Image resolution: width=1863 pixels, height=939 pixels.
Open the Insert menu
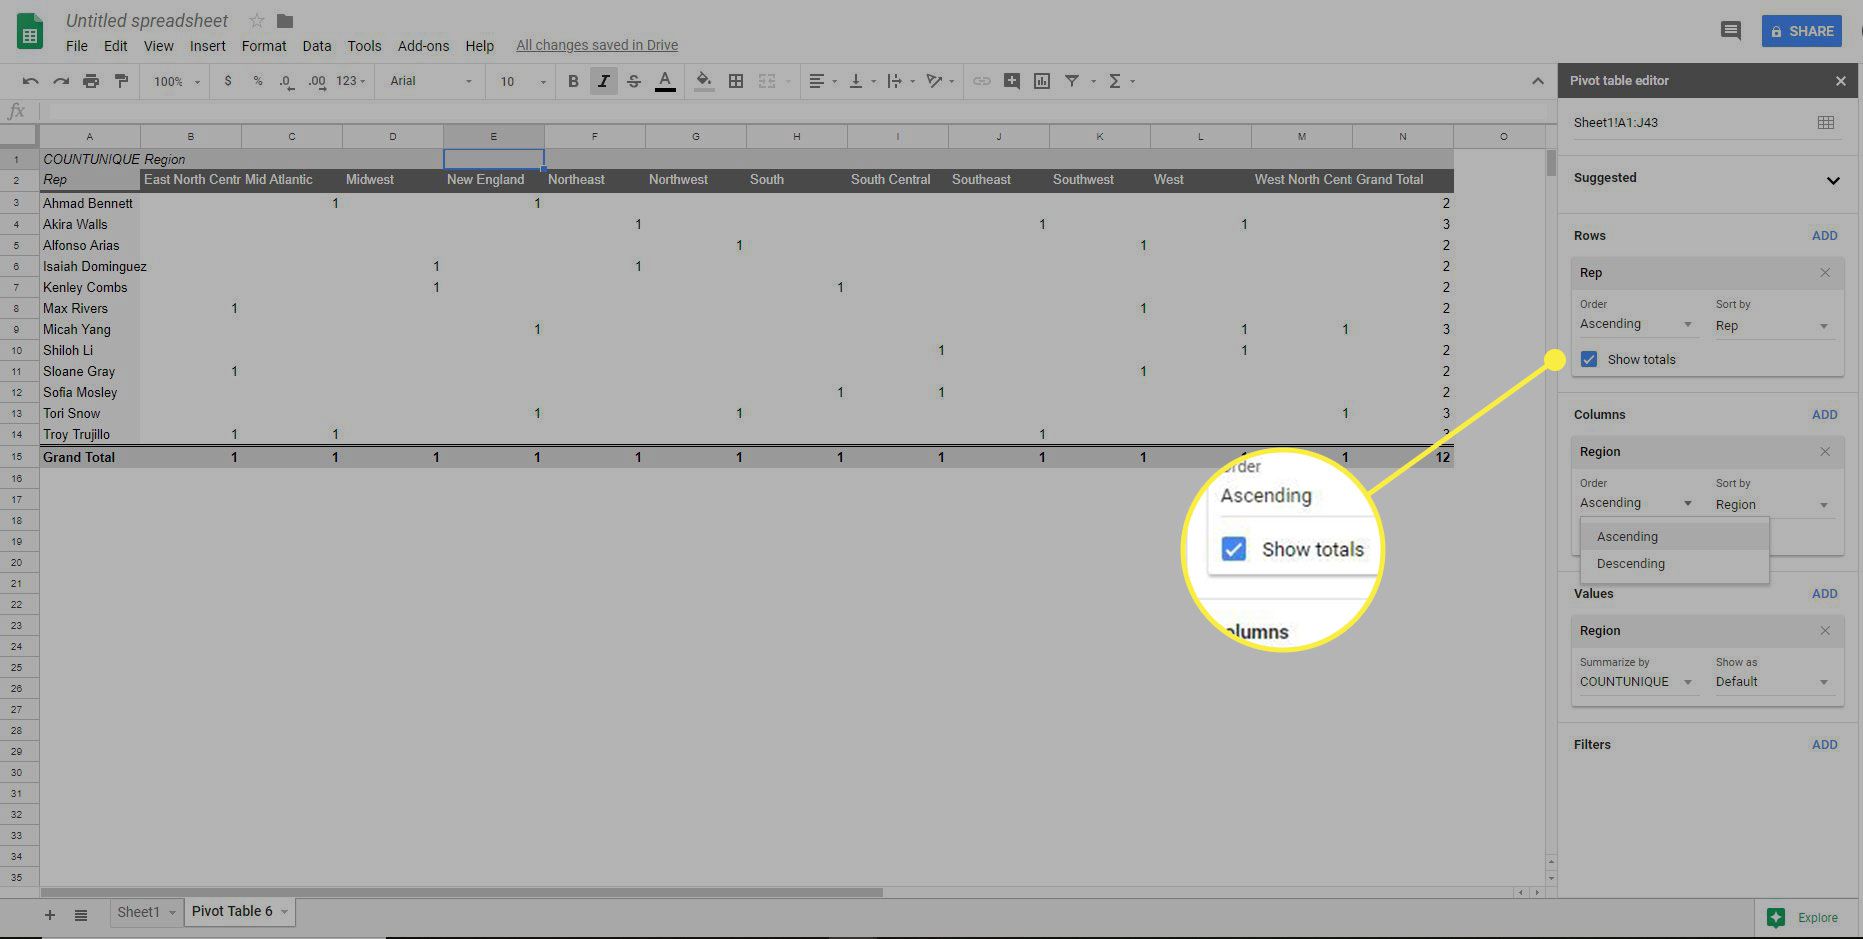pos(208,45)
